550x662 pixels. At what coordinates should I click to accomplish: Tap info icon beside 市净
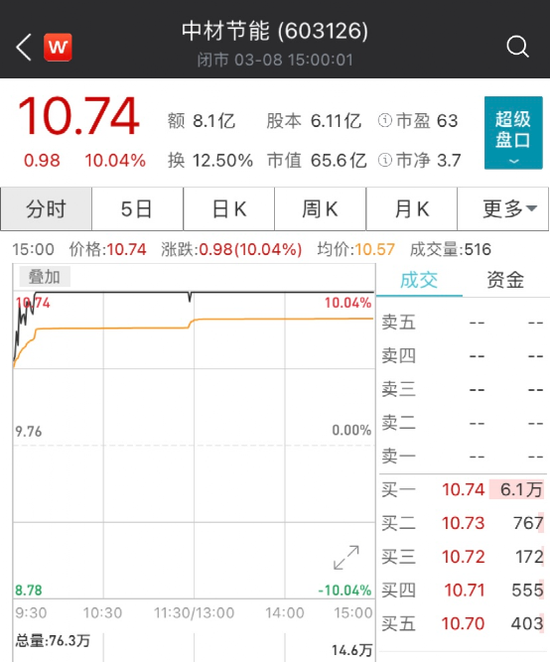pos(385,160)
